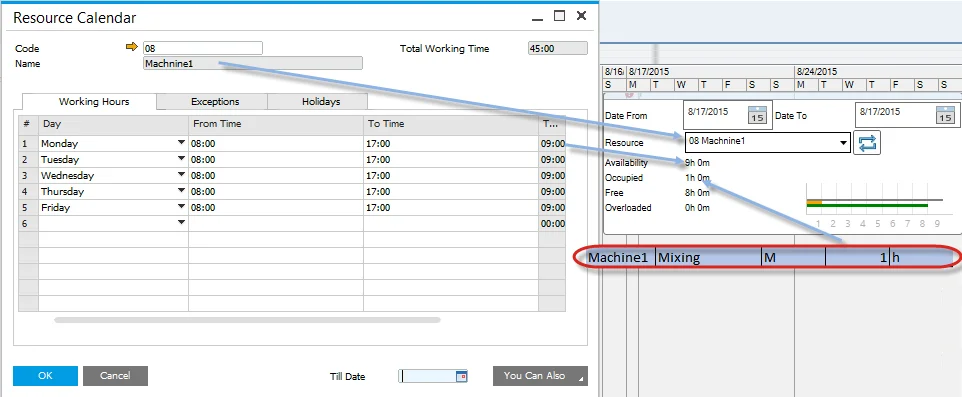Open the You Can Also menu button

[x=540, y=376]
